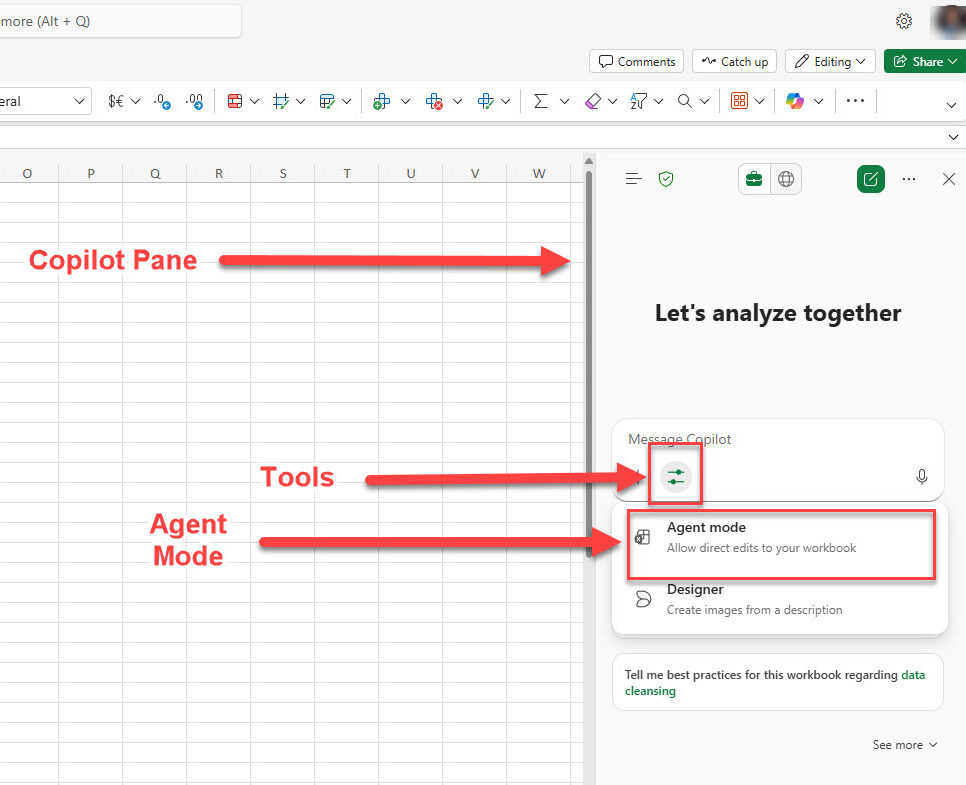Click the green Share button

925,62
